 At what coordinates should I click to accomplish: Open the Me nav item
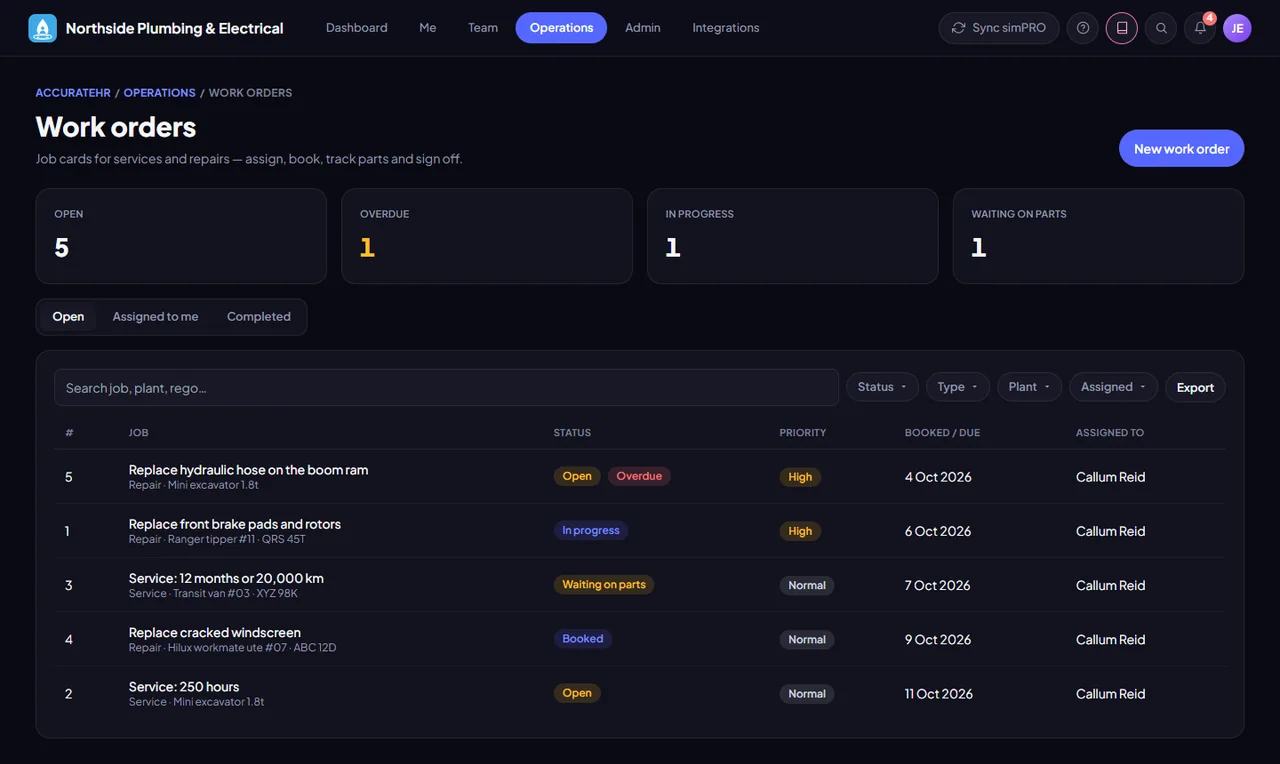click(428, 28)
